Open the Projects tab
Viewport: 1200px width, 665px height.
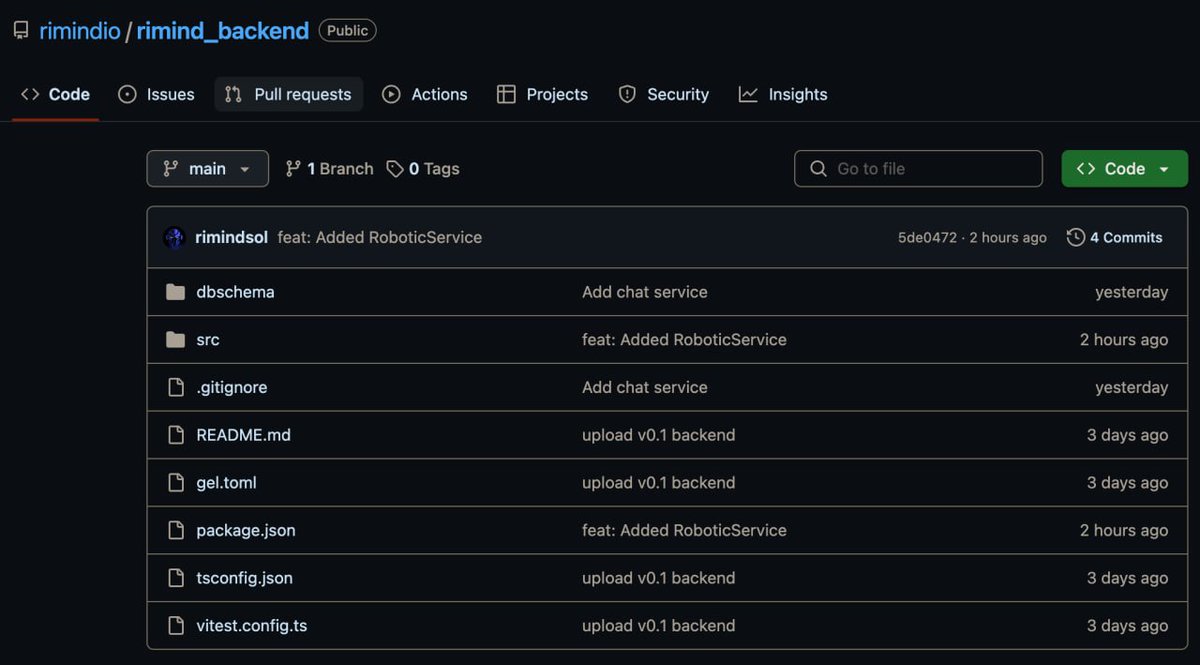[x=542, y=94]
